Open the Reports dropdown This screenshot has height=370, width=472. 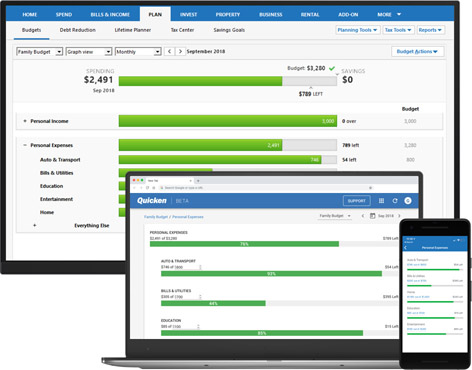click(430, 30)
